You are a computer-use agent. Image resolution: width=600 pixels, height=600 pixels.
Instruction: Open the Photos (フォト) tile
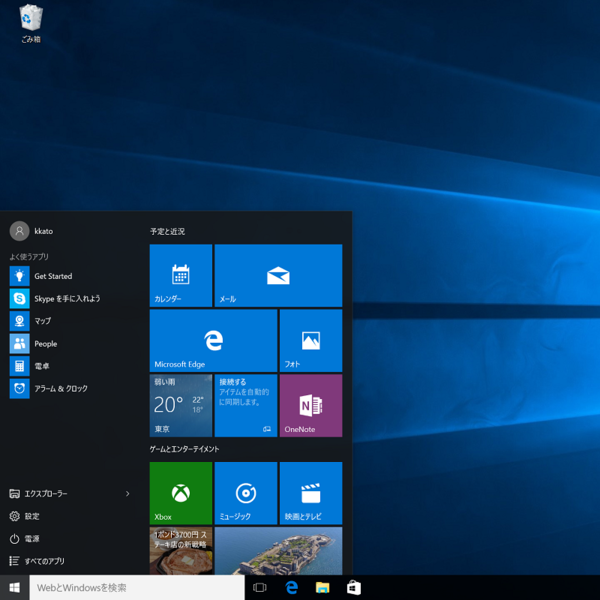coord(310,340)
